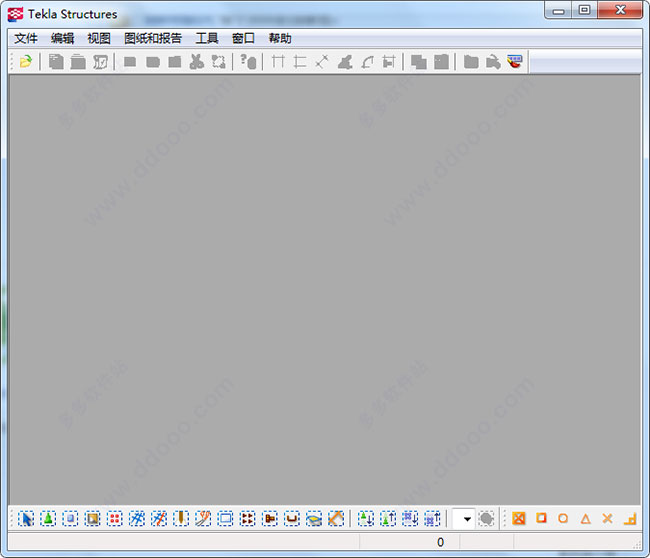
Task: Click the colorful palette icon in the top toolbar
Action: tap(514, 62)
